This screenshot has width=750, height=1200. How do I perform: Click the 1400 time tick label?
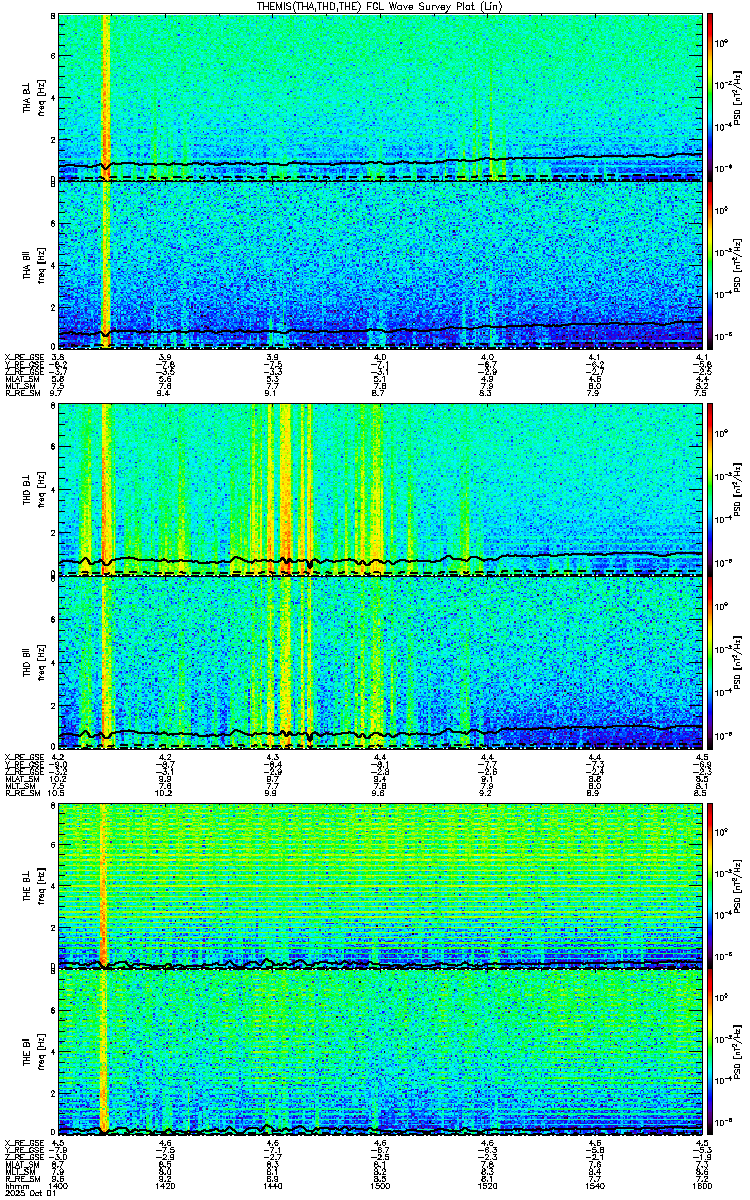tap(58, 1186)
